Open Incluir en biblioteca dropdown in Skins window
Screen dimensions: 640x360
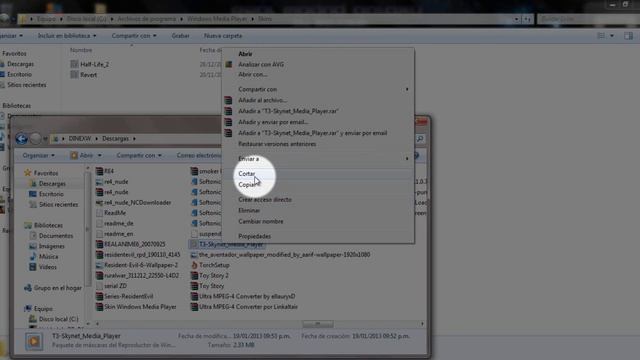pos(67,36)
